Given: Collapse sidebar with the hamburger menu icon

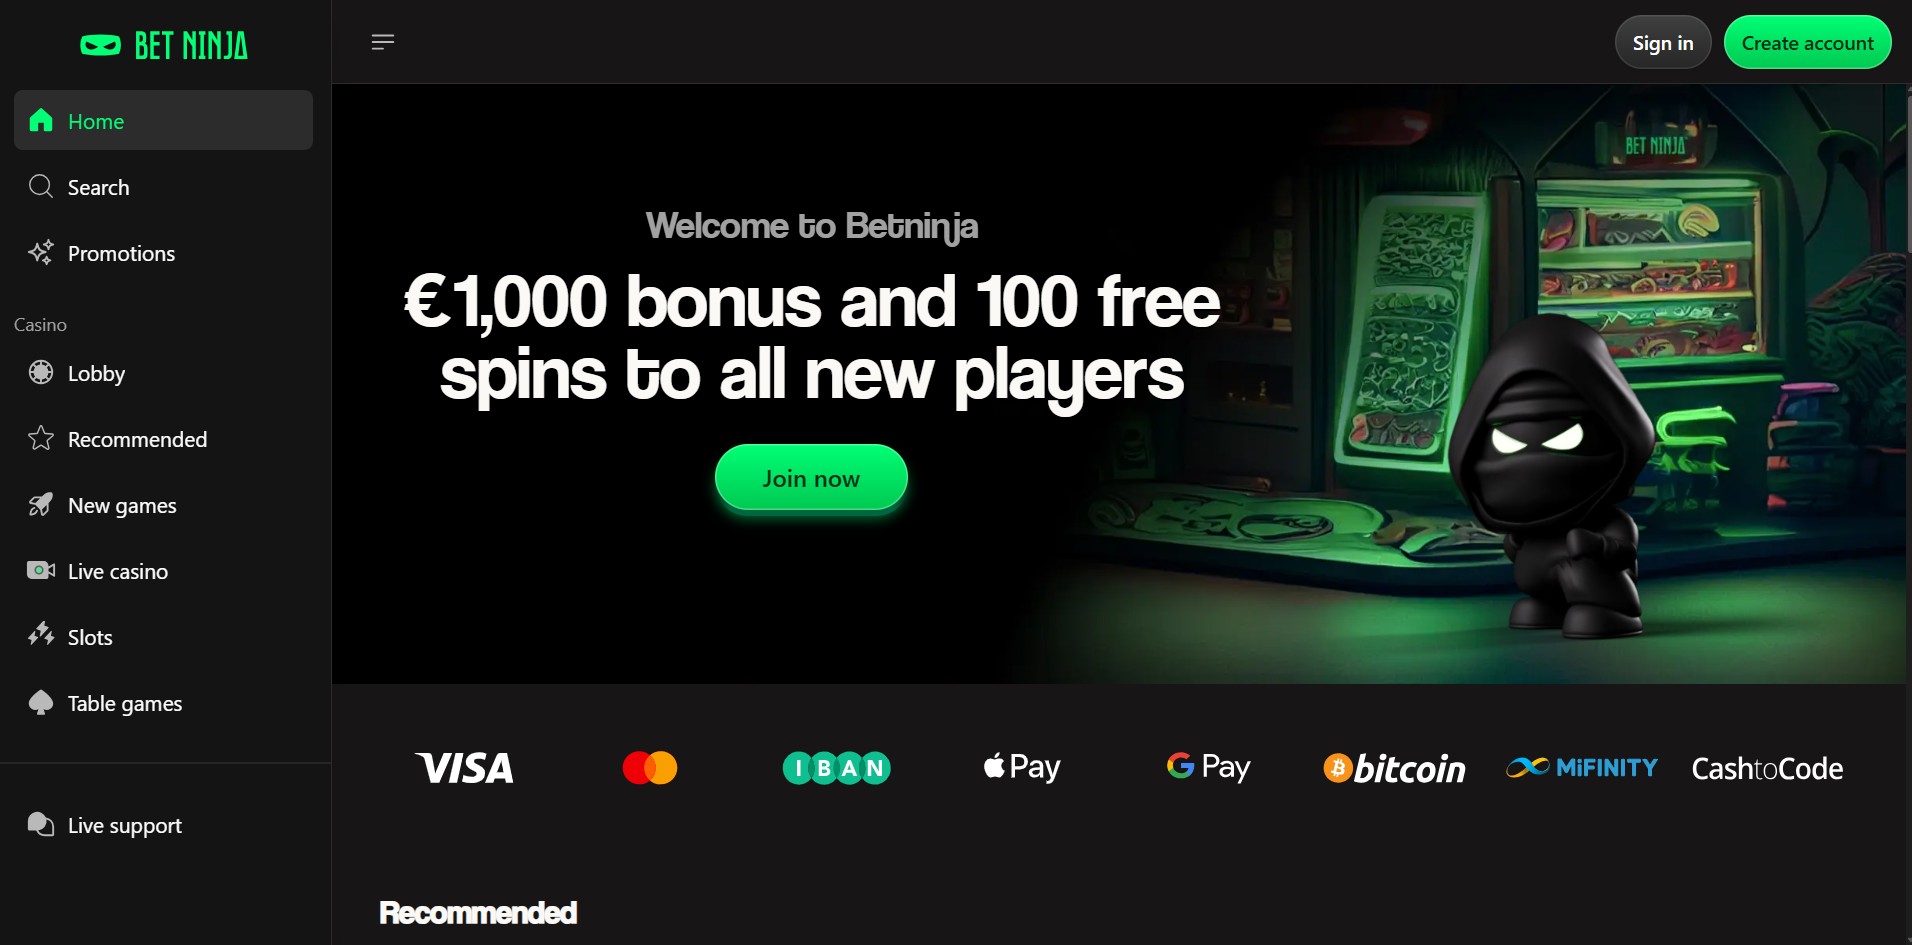Looking at the screenshot, I should (x=383, y=42).
